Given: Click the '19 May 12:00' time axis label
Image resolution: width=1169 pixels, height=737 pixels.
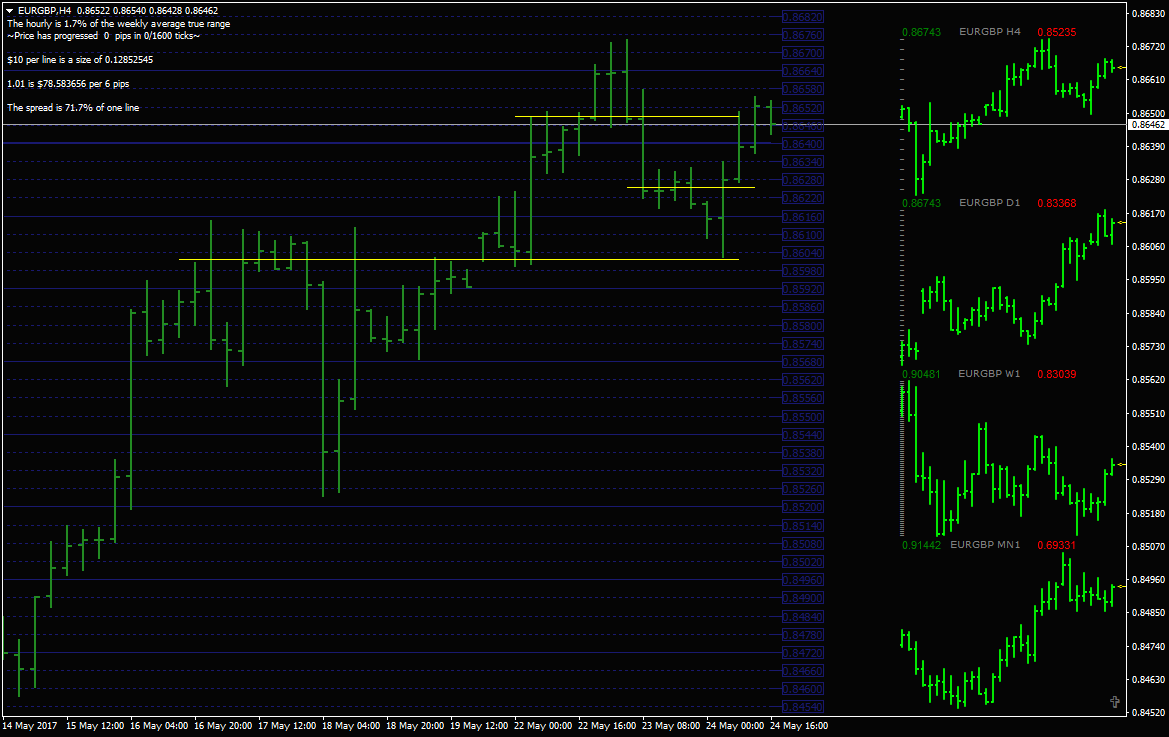Looking at the screenshot, I should pos(479,726).
